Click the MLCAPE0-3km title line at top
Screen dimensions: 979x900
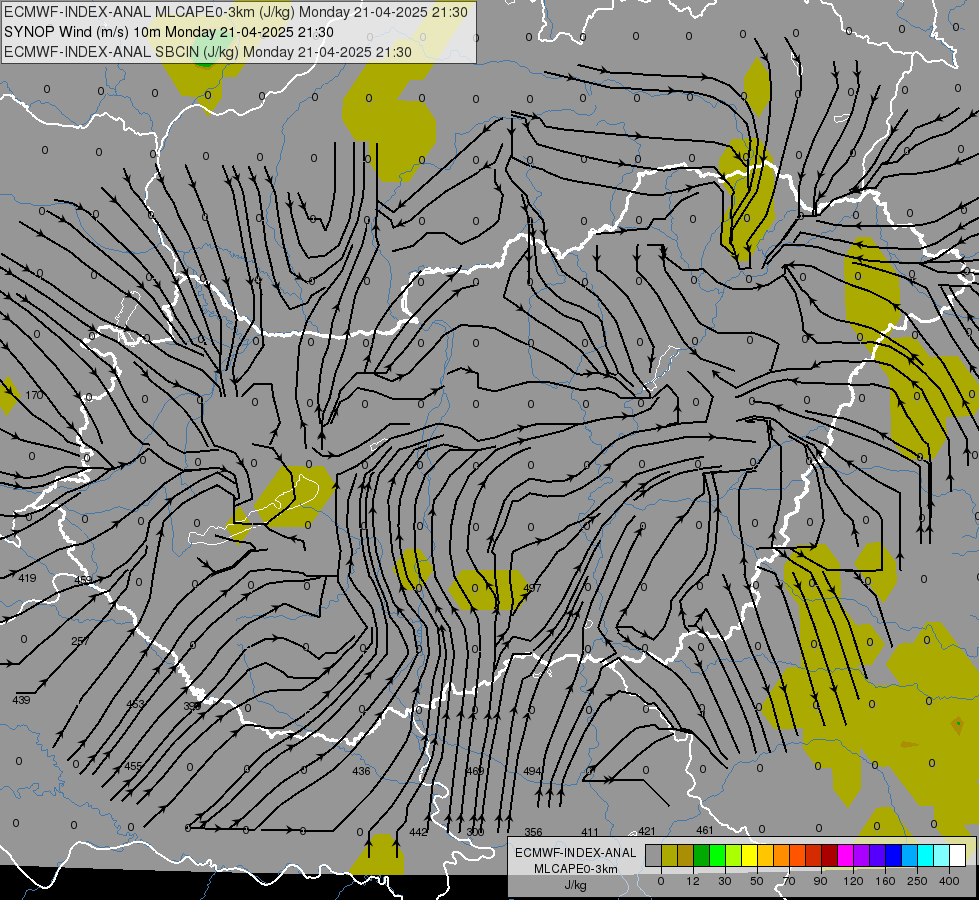tap(235, 12)
